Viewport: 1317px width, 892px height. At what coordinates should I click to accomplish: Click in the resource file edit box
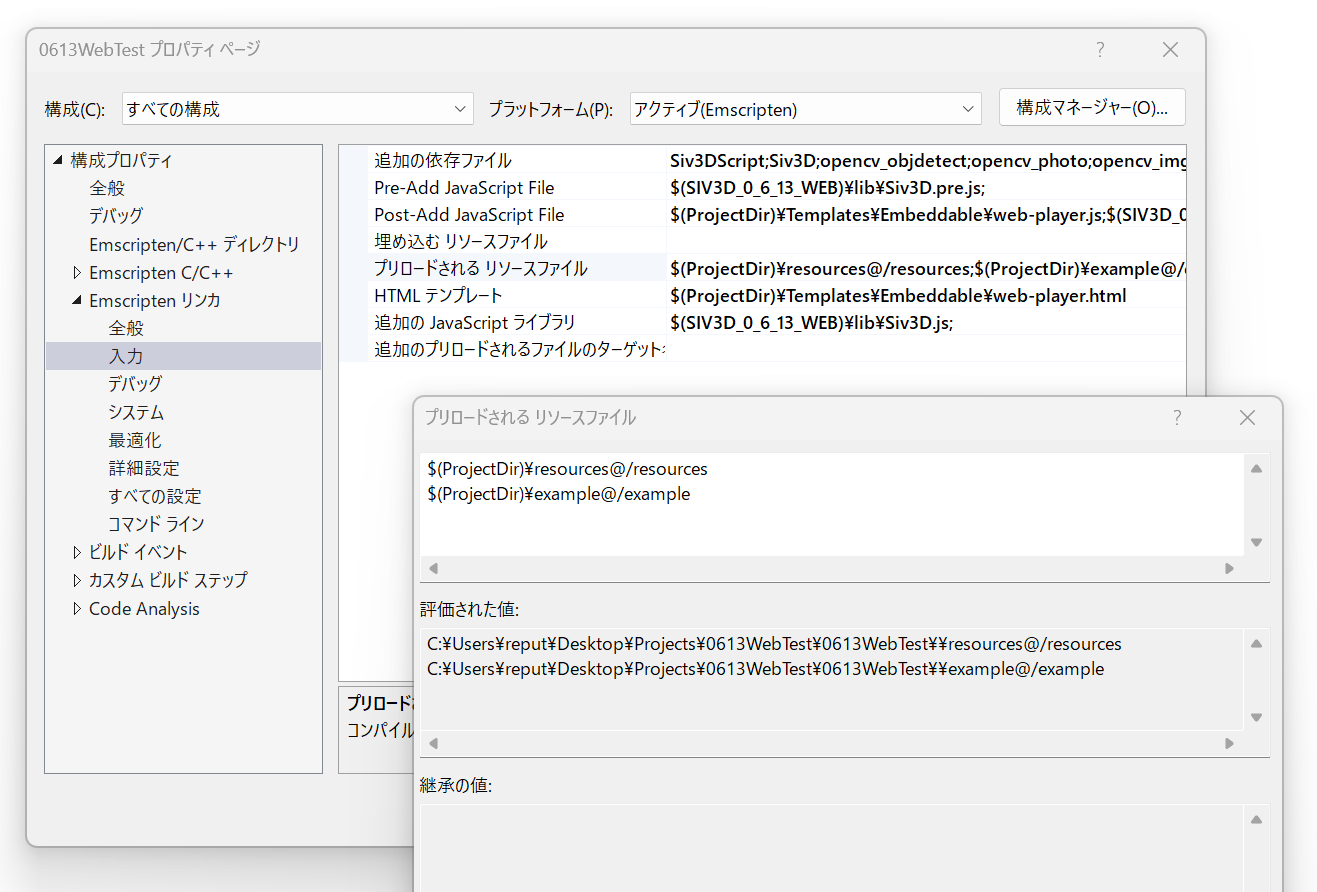point(832,505)
